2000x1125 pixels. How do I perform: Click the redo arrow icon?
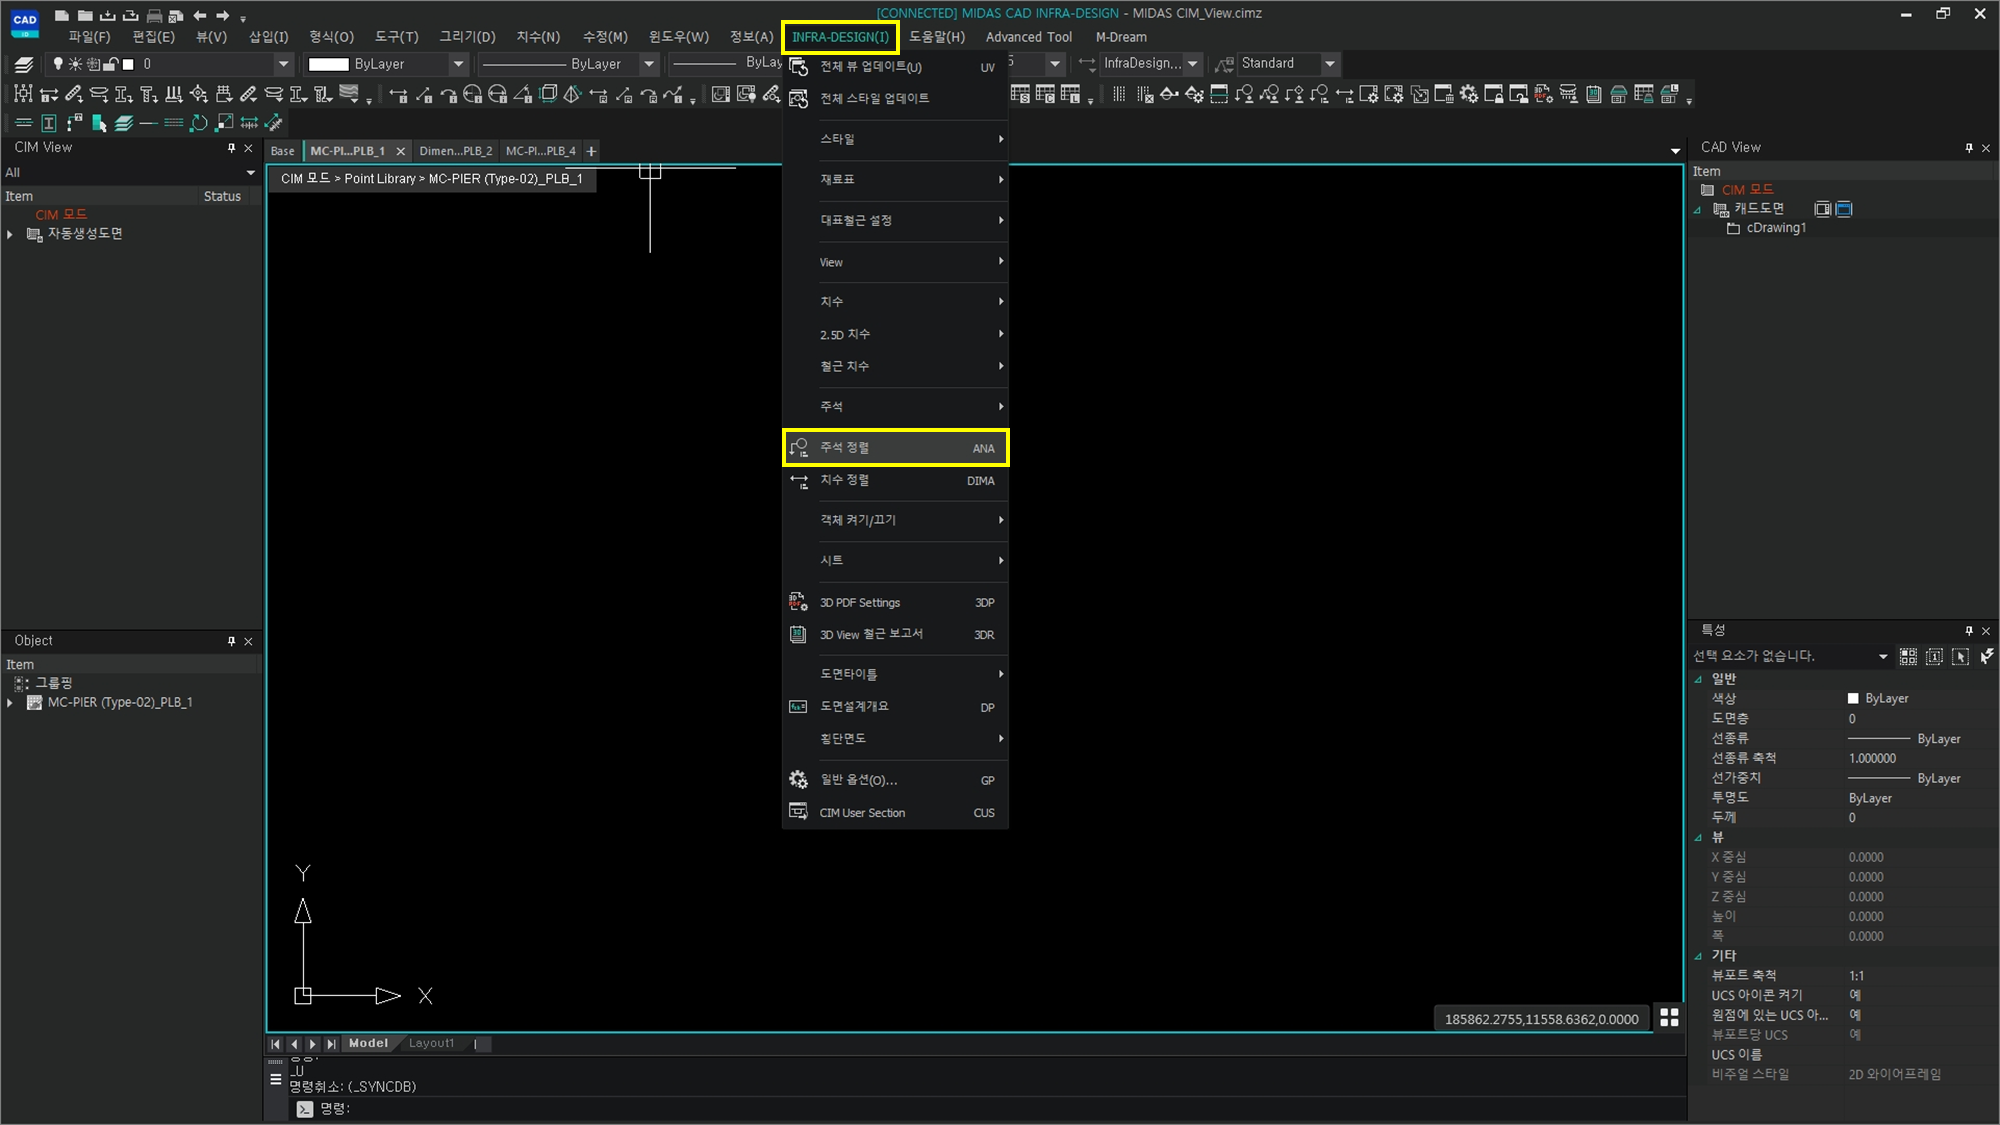tap(222, 15)
